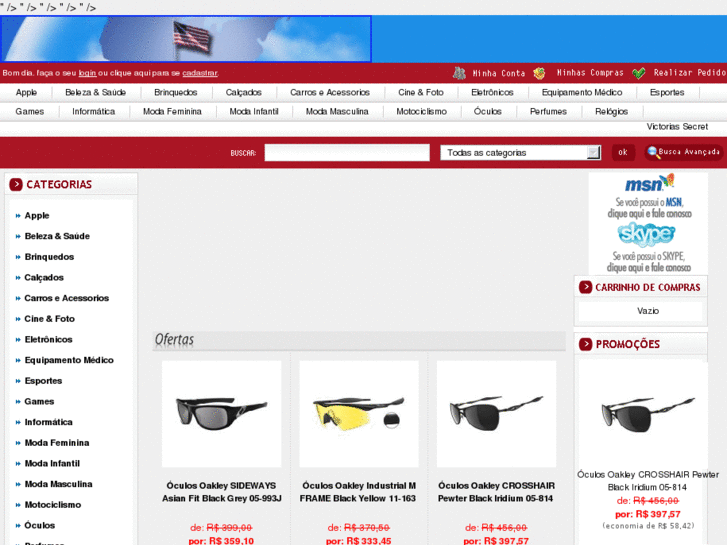Open Oakley Industrial M FRAME yellow image
This screenshot has height=545, width=727.
coord(359,414)
